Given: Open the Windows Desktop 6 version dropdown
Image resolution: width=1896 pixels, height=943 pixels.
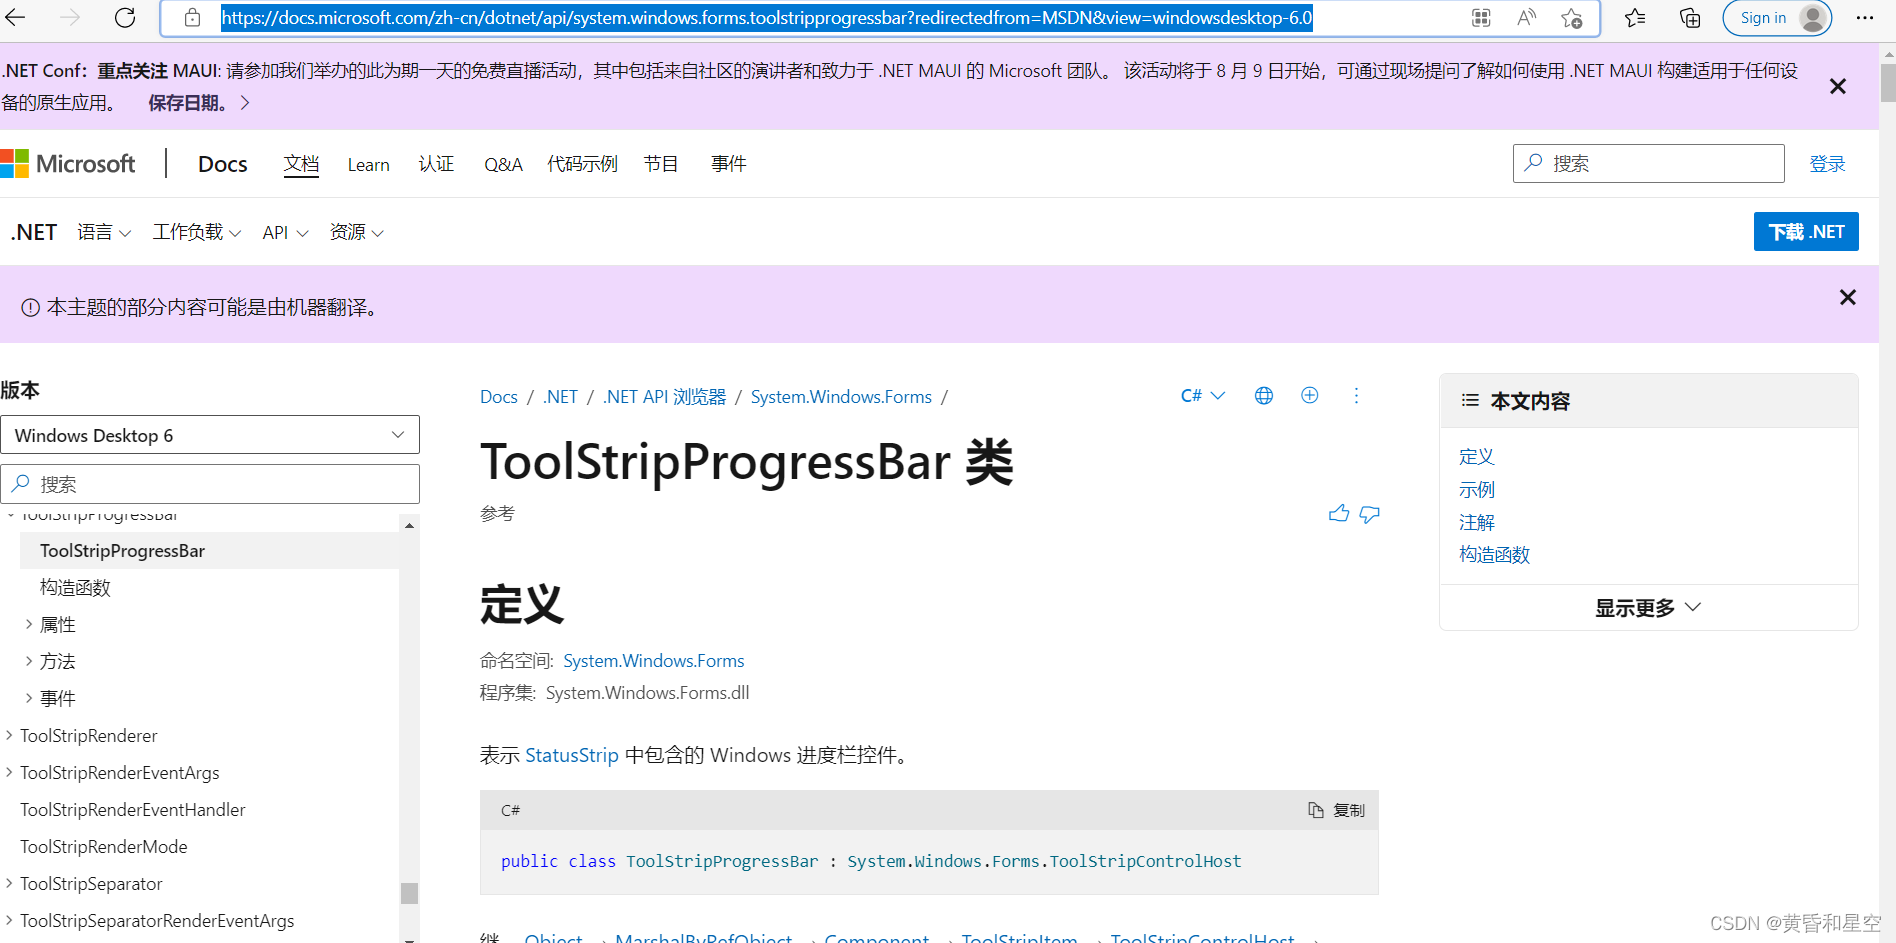Looking at the screenshot, I should click(210, 435).
